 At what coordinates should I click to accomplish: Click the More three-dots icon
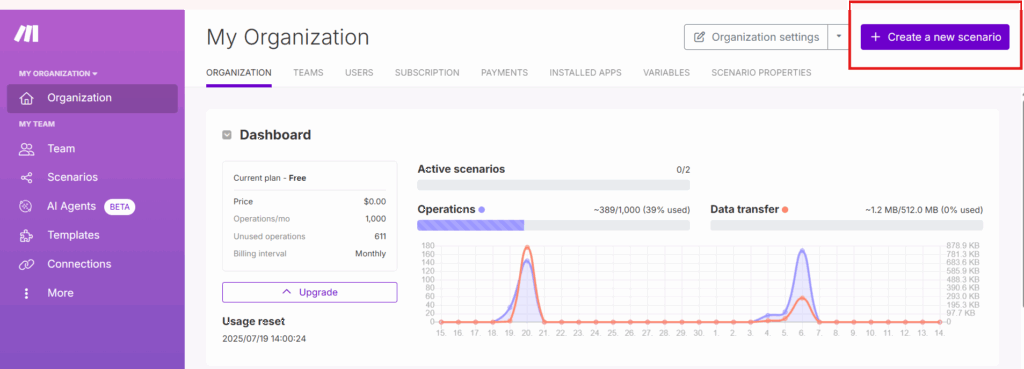tap(26, 293)
